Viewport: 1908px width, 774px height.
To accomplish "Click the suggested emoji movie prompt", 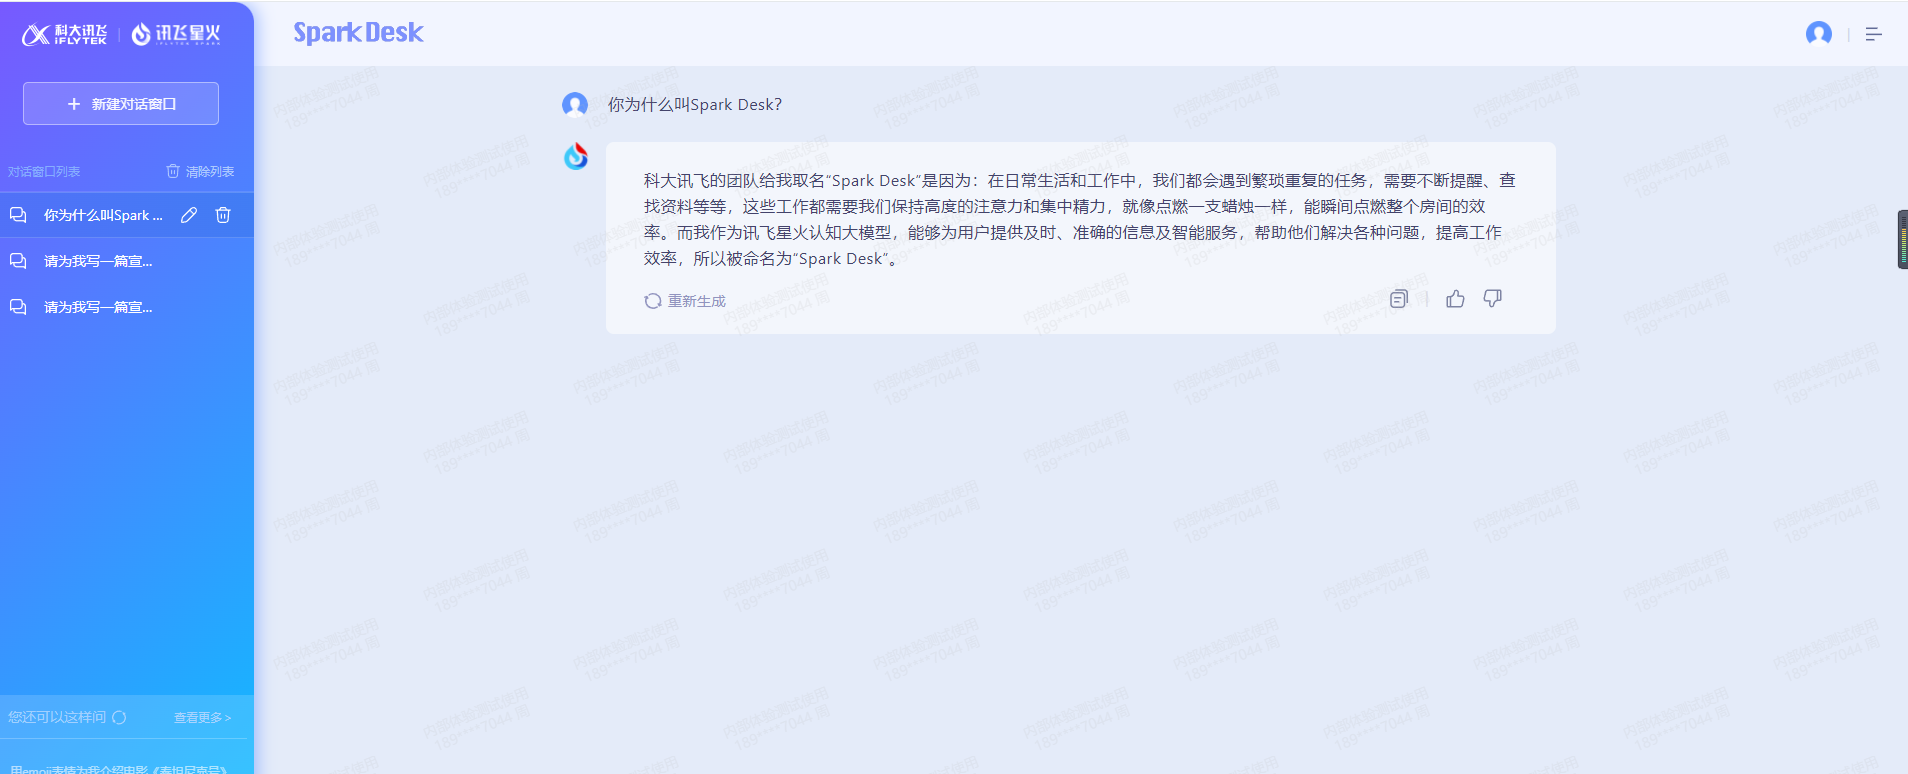I will click(120, 768).
